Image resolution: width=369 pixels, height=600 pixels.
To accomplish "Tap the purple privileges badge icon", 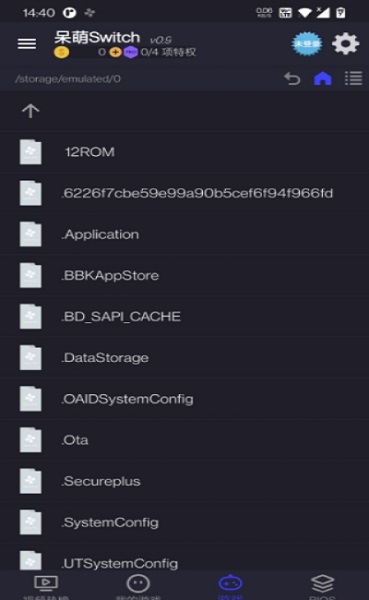I will click(x=131, y=52).
